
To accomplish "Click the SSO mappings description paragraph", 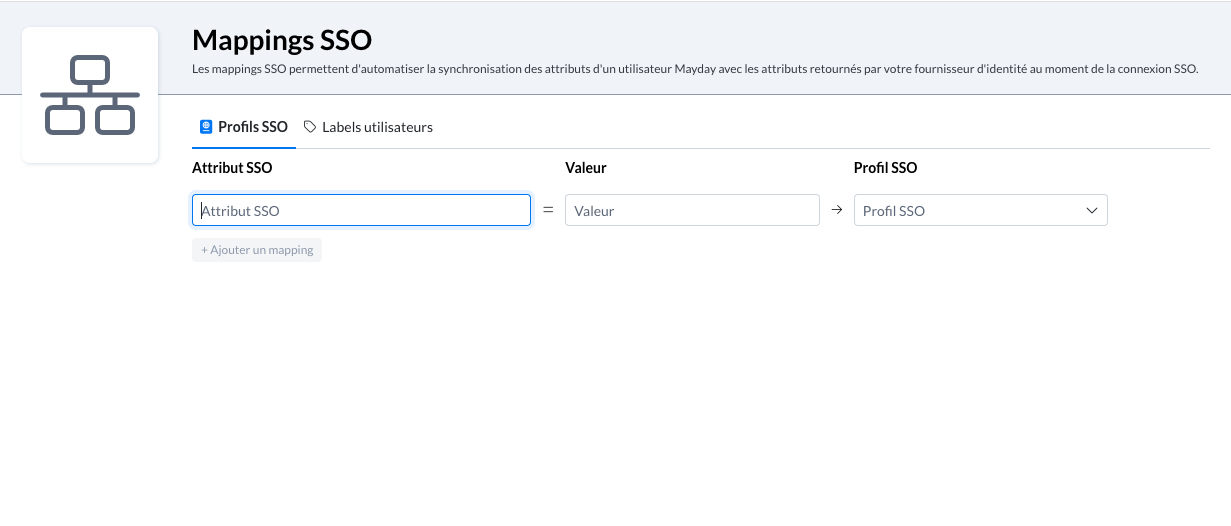I will pos(695,70).
